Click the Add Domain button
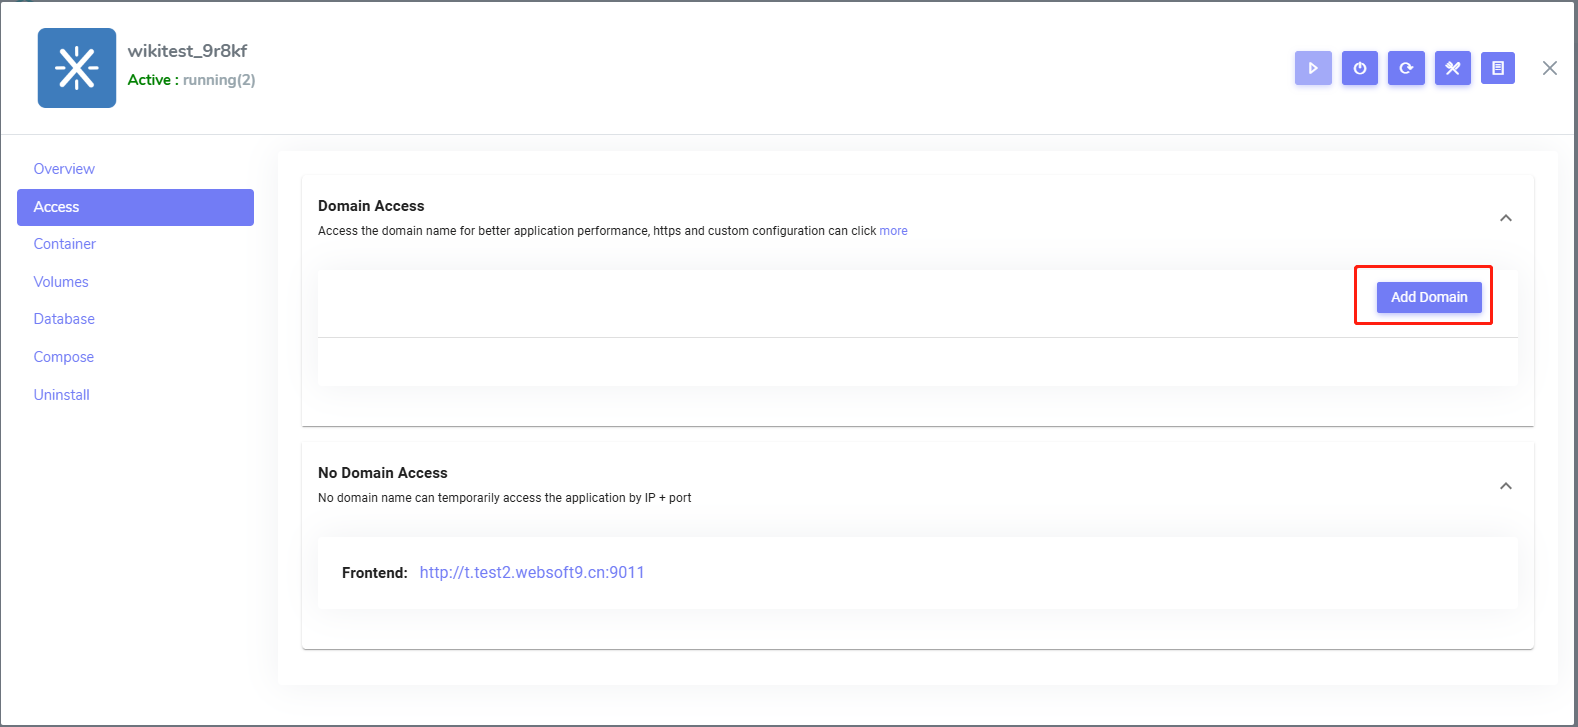Image resolution: width=1578 pixels, height=727 pixels. pos(1428,297)
